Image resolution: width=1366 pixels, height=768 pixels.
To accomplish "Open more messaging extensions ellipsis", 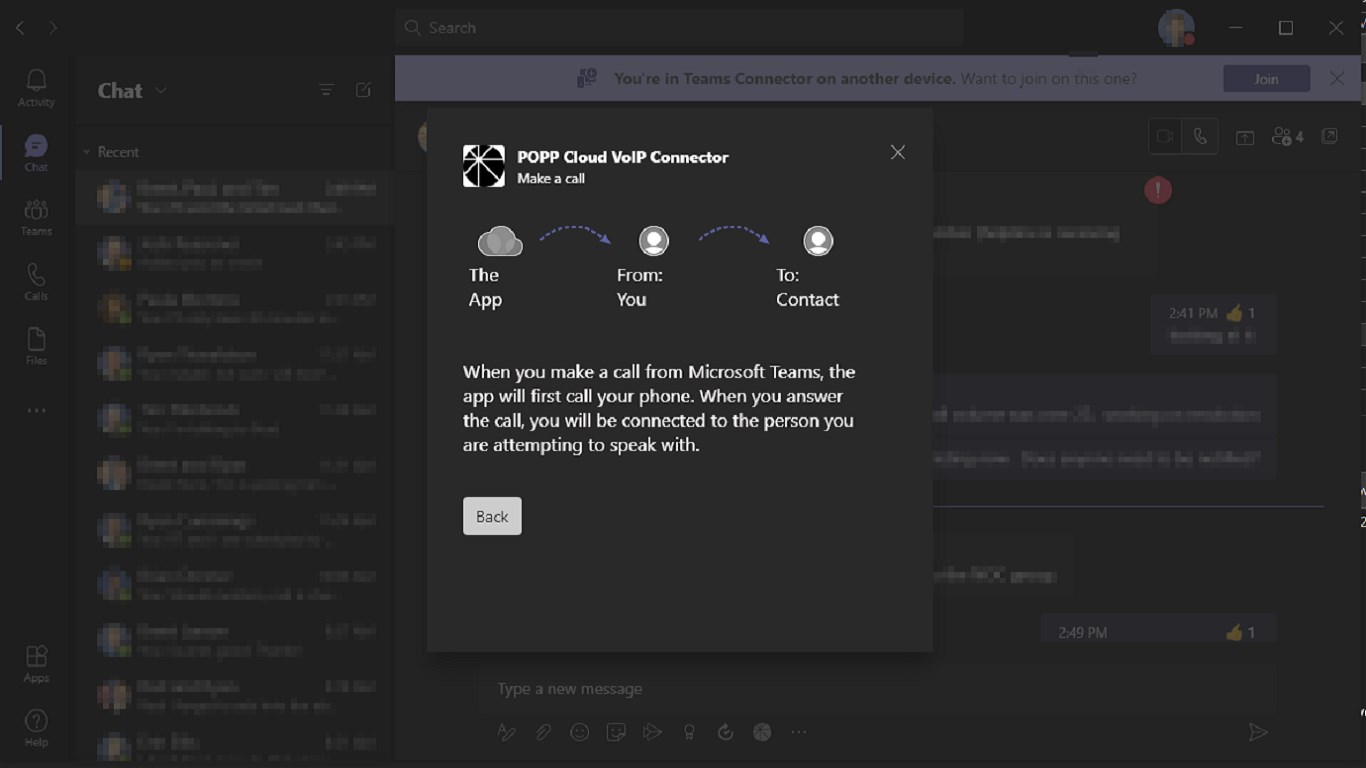I will point(798,733).
